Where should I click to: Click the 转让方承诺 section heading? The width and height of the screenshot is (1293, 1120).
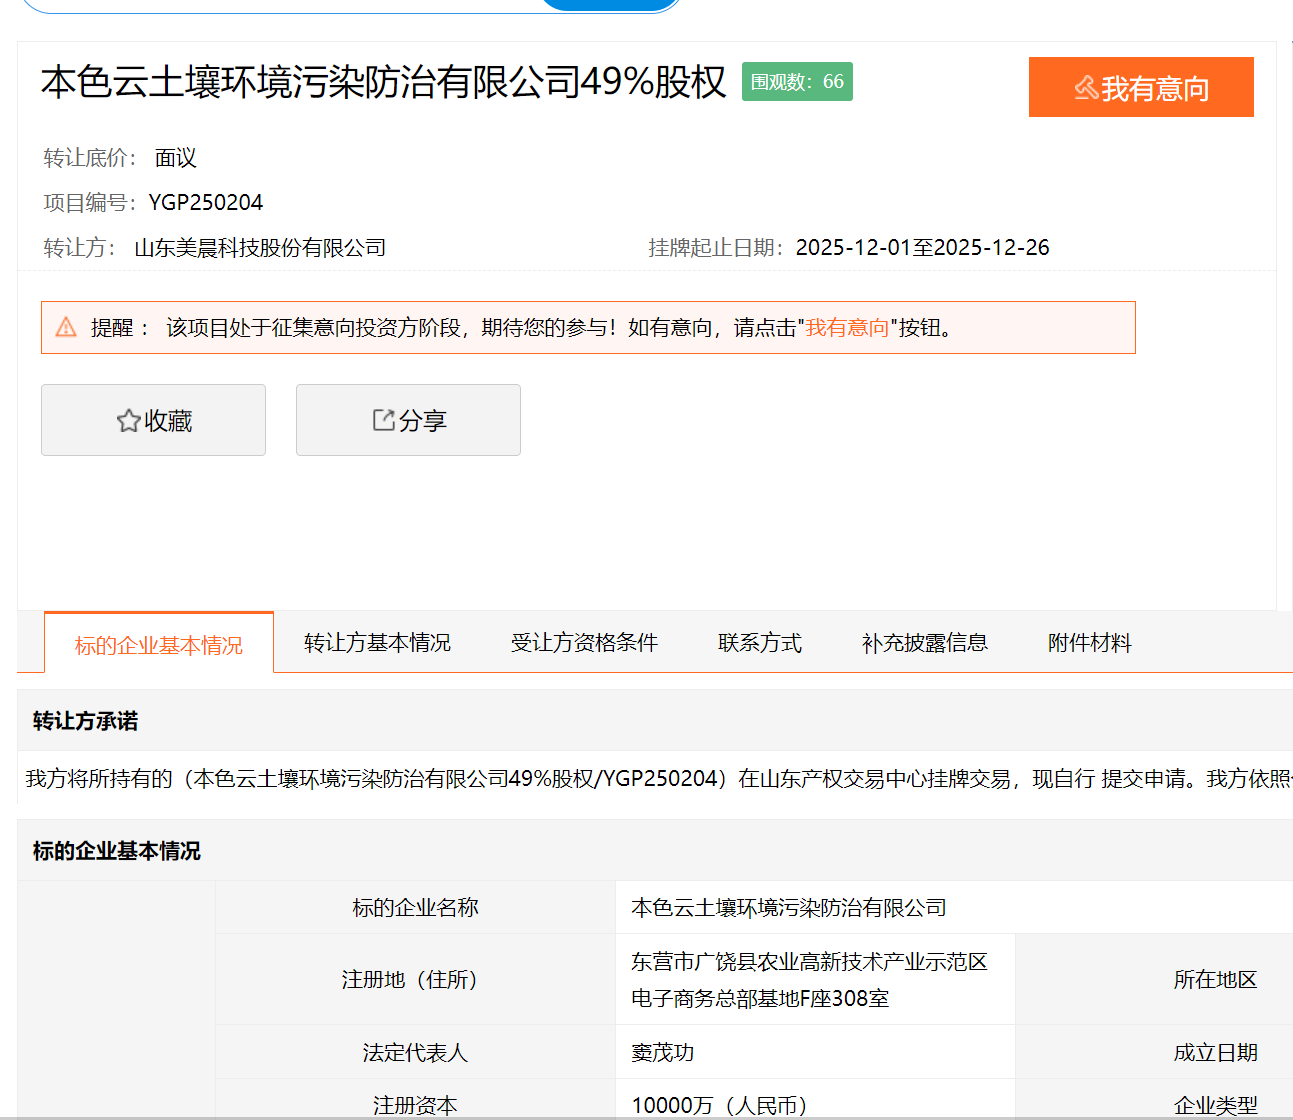pos(85,721)
